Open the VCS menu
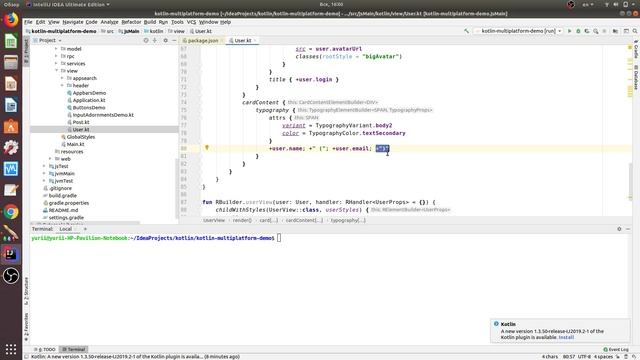Image resolution: width=640 pixels, height=360 pixels. coord(191,22)
